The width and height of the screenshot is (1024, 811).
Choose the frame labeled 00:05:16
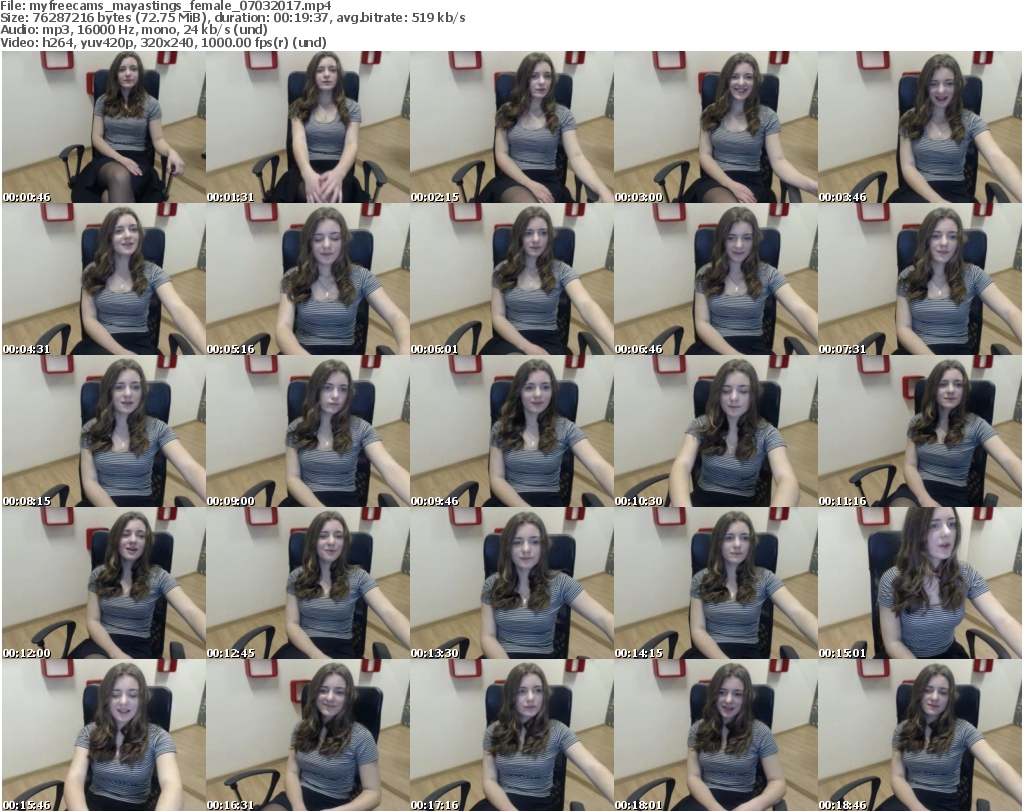308,279
